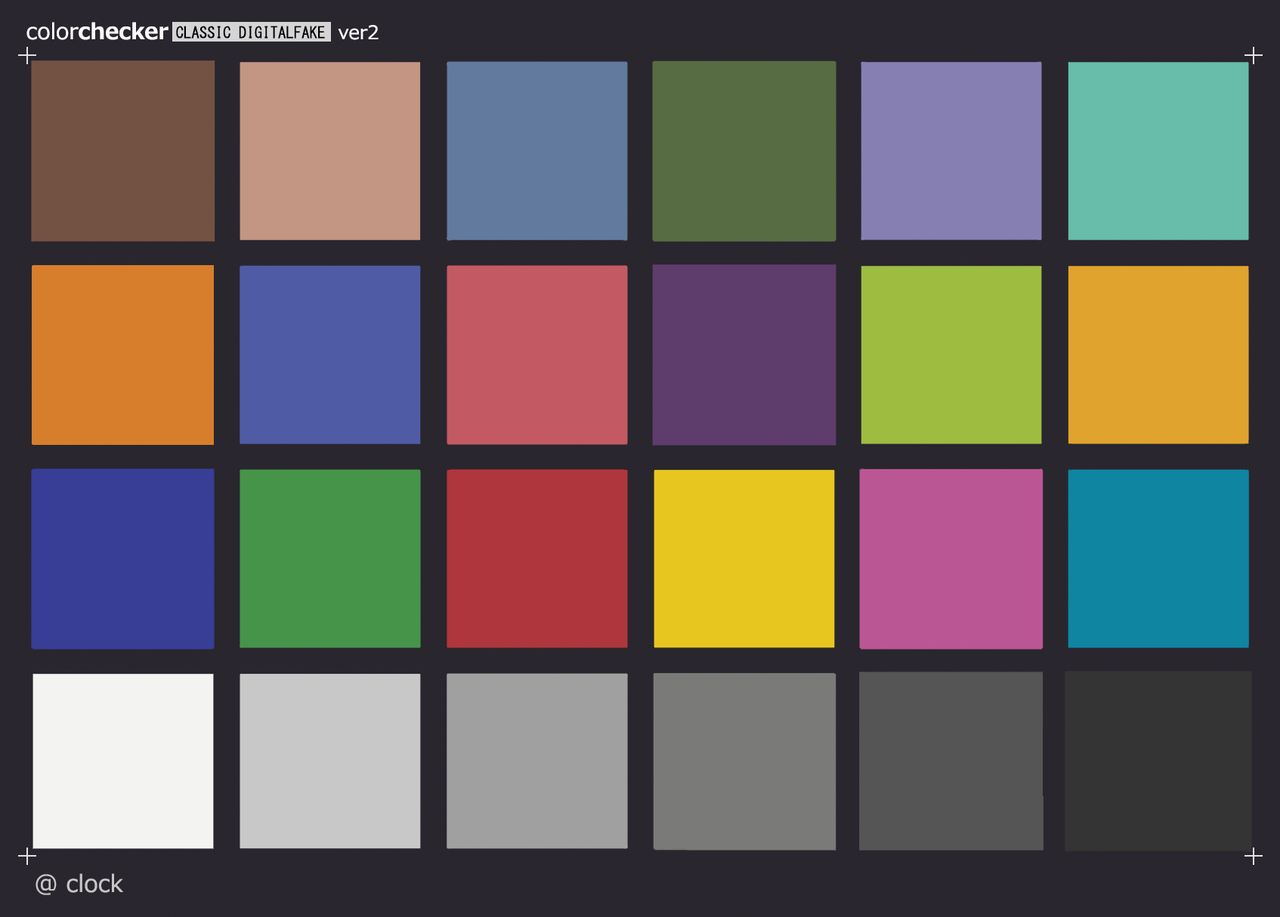Image resolution: width=1280 pixels, height=917 pixels.
Task: Choose the magenta pink swatch
Action: coord(951,559)
